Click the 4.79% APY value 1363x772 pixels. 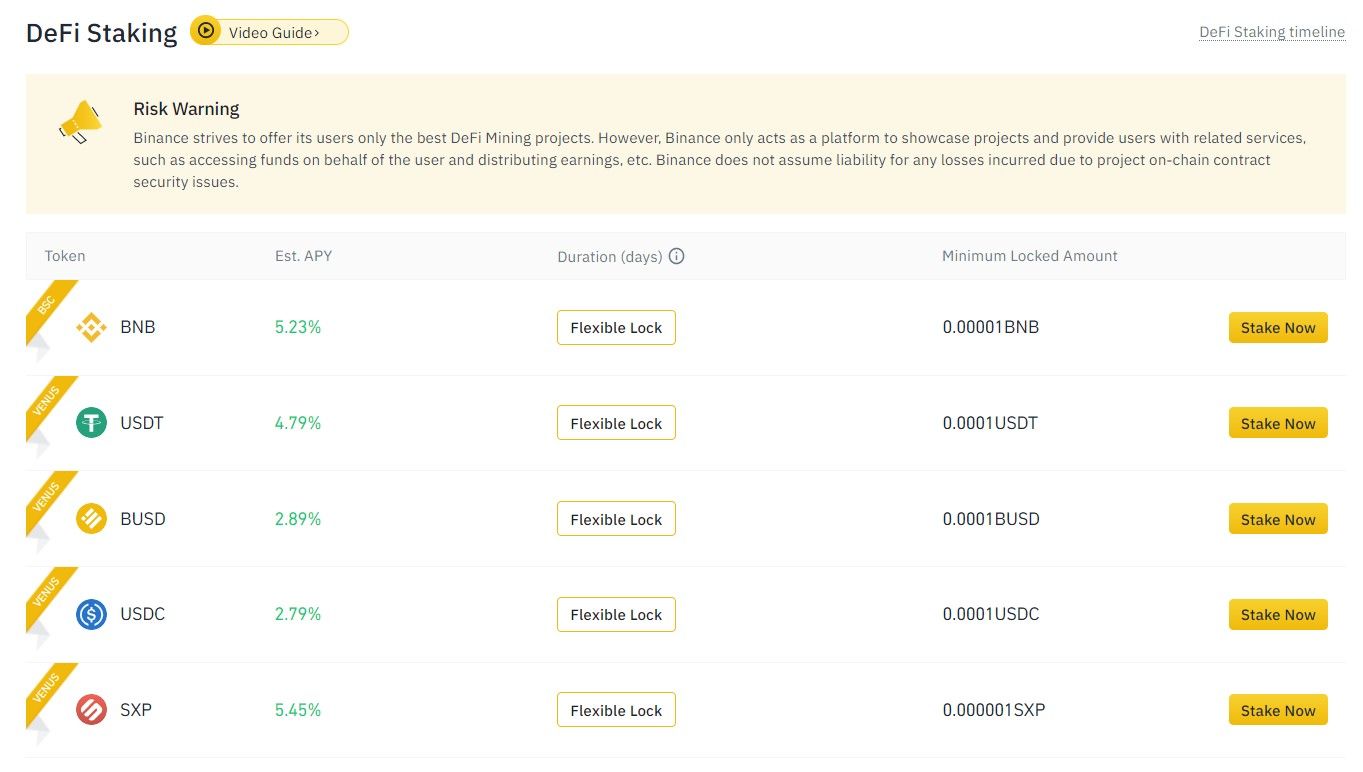[298, 423]
